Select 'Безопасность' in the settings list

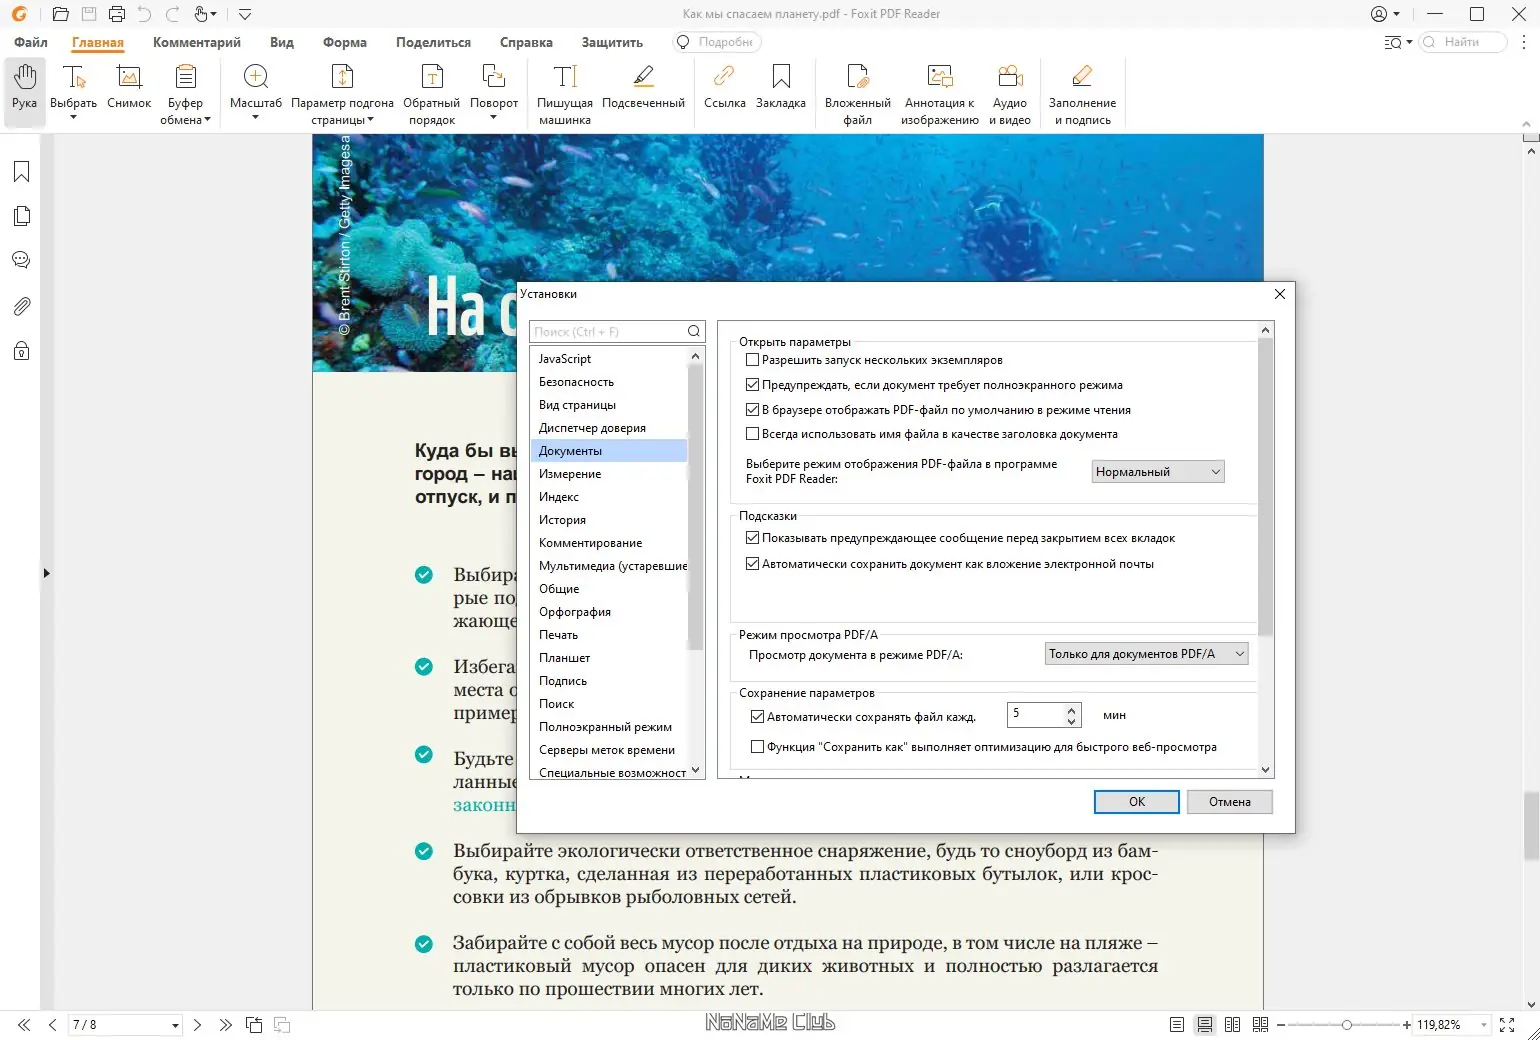pyautogui.click(x=577, y=381)
